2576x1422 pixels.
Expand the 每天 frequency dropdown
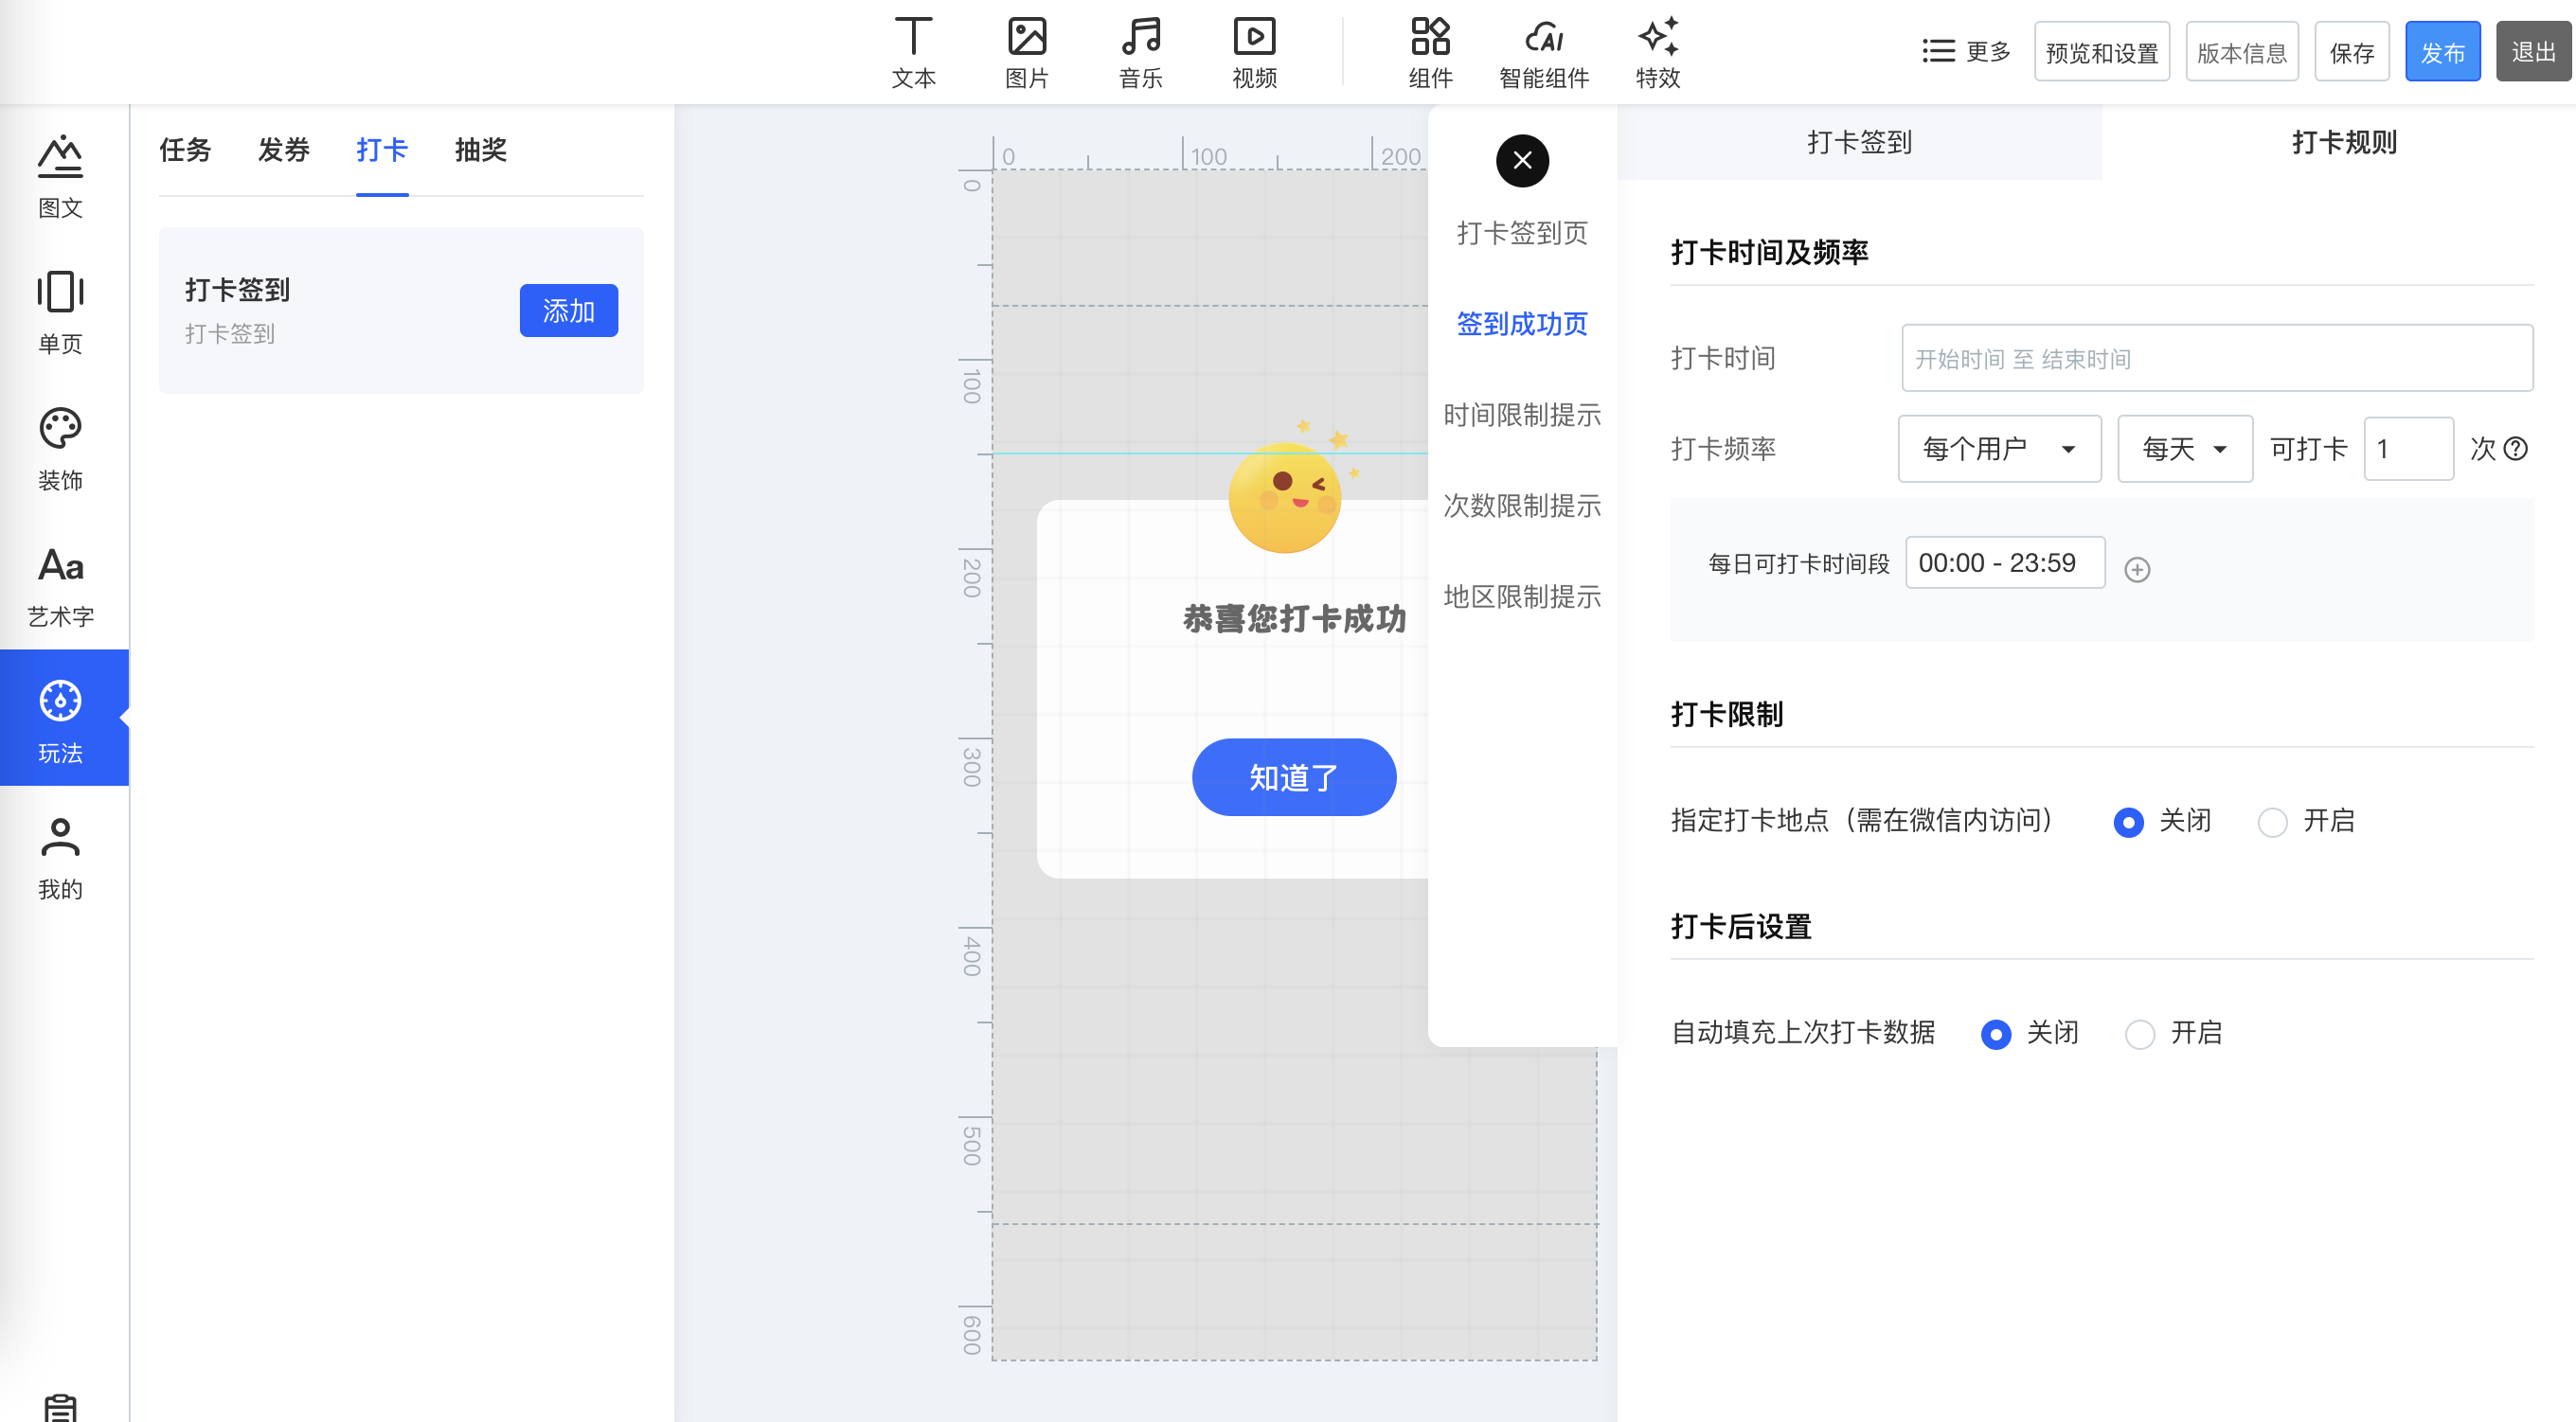[2184, 448]
